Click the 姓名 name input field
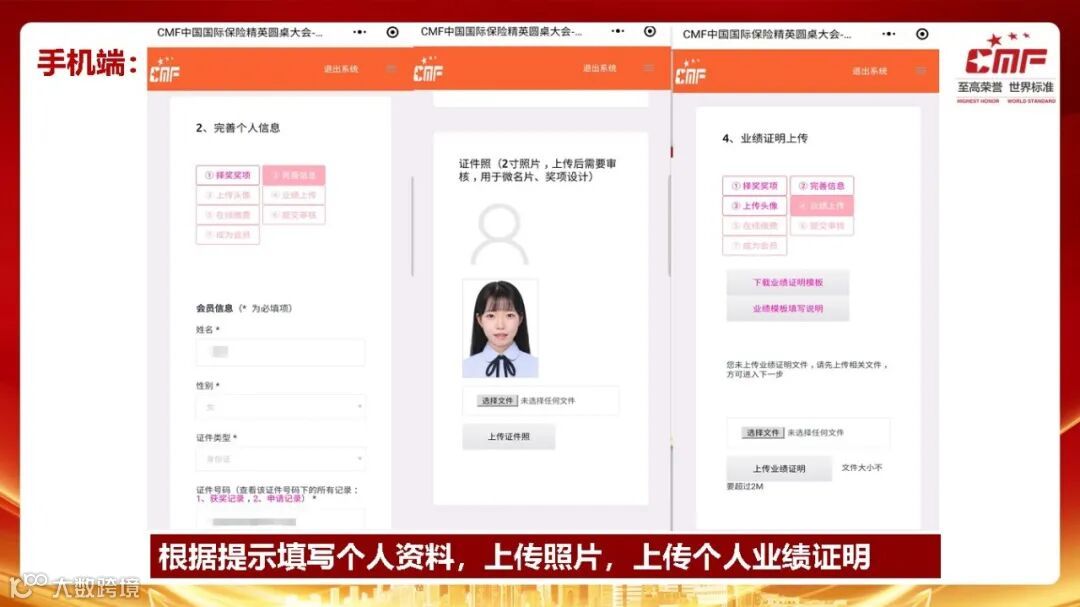 [280, 352]
